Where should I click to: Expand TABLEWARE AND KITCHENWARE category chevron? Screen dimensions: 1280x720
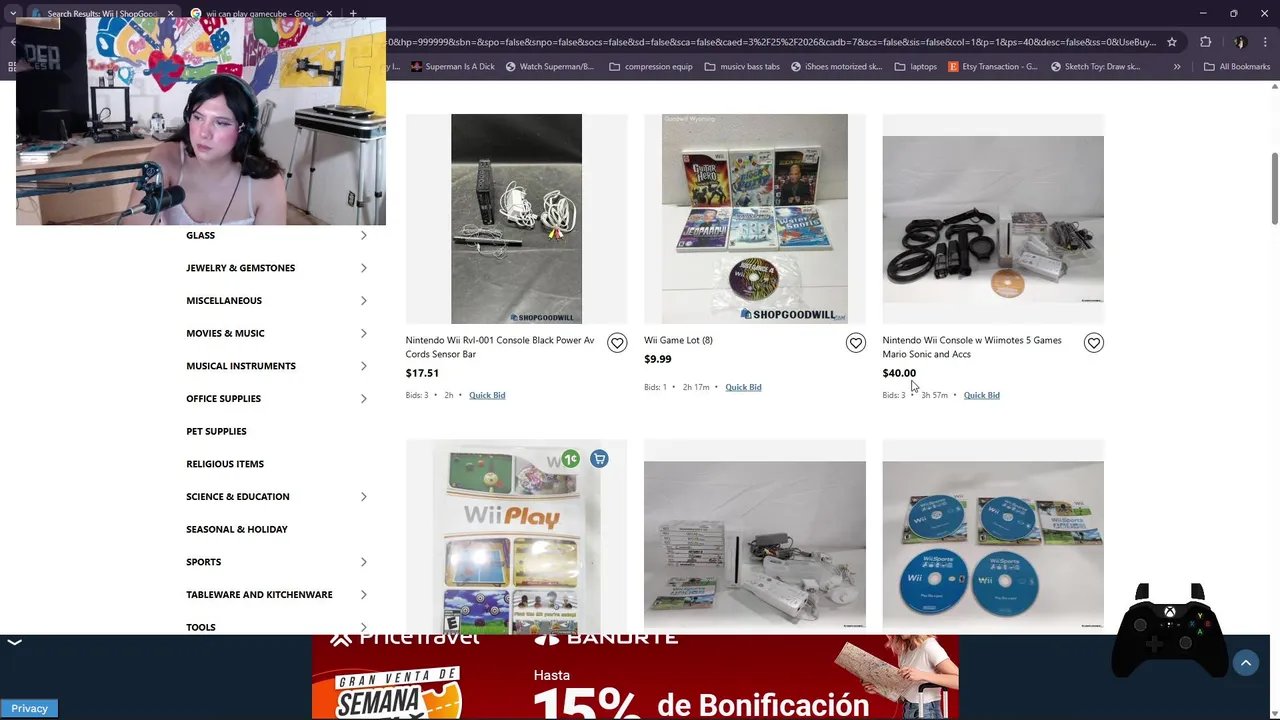(363, 595)
